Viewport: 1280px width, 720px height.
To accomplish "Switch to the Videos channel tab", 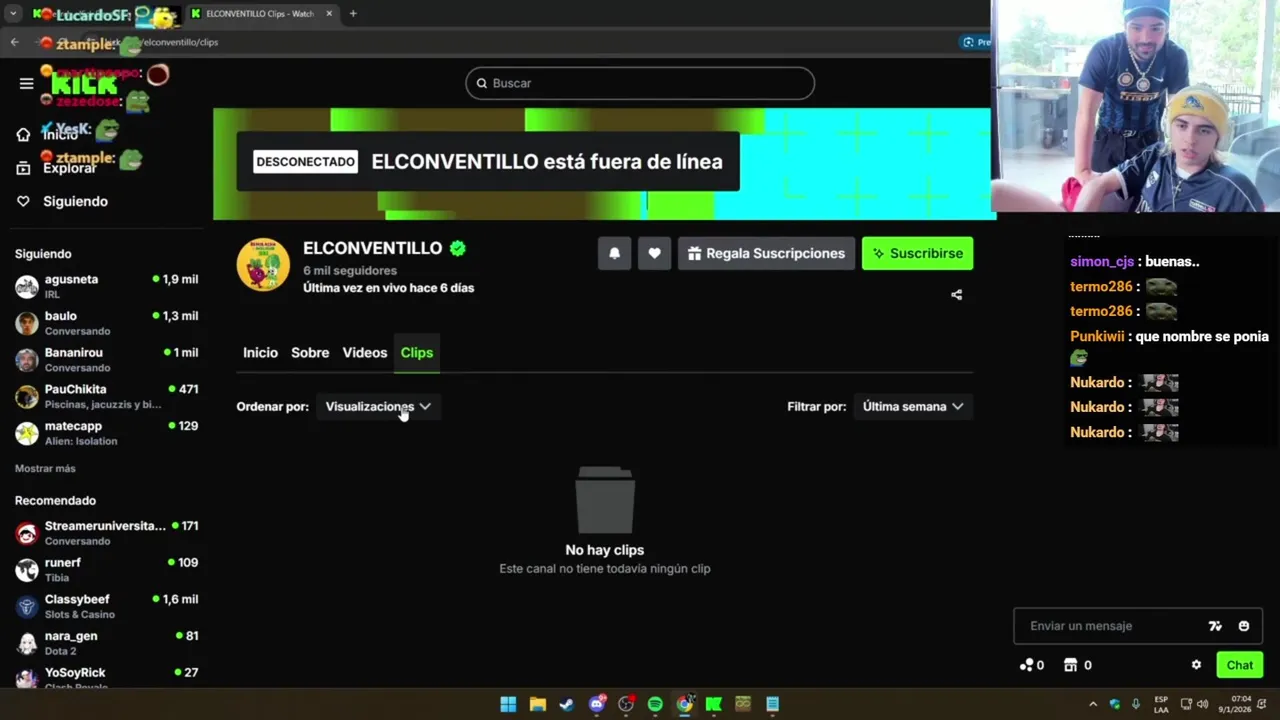I will [x=365, y=352].
